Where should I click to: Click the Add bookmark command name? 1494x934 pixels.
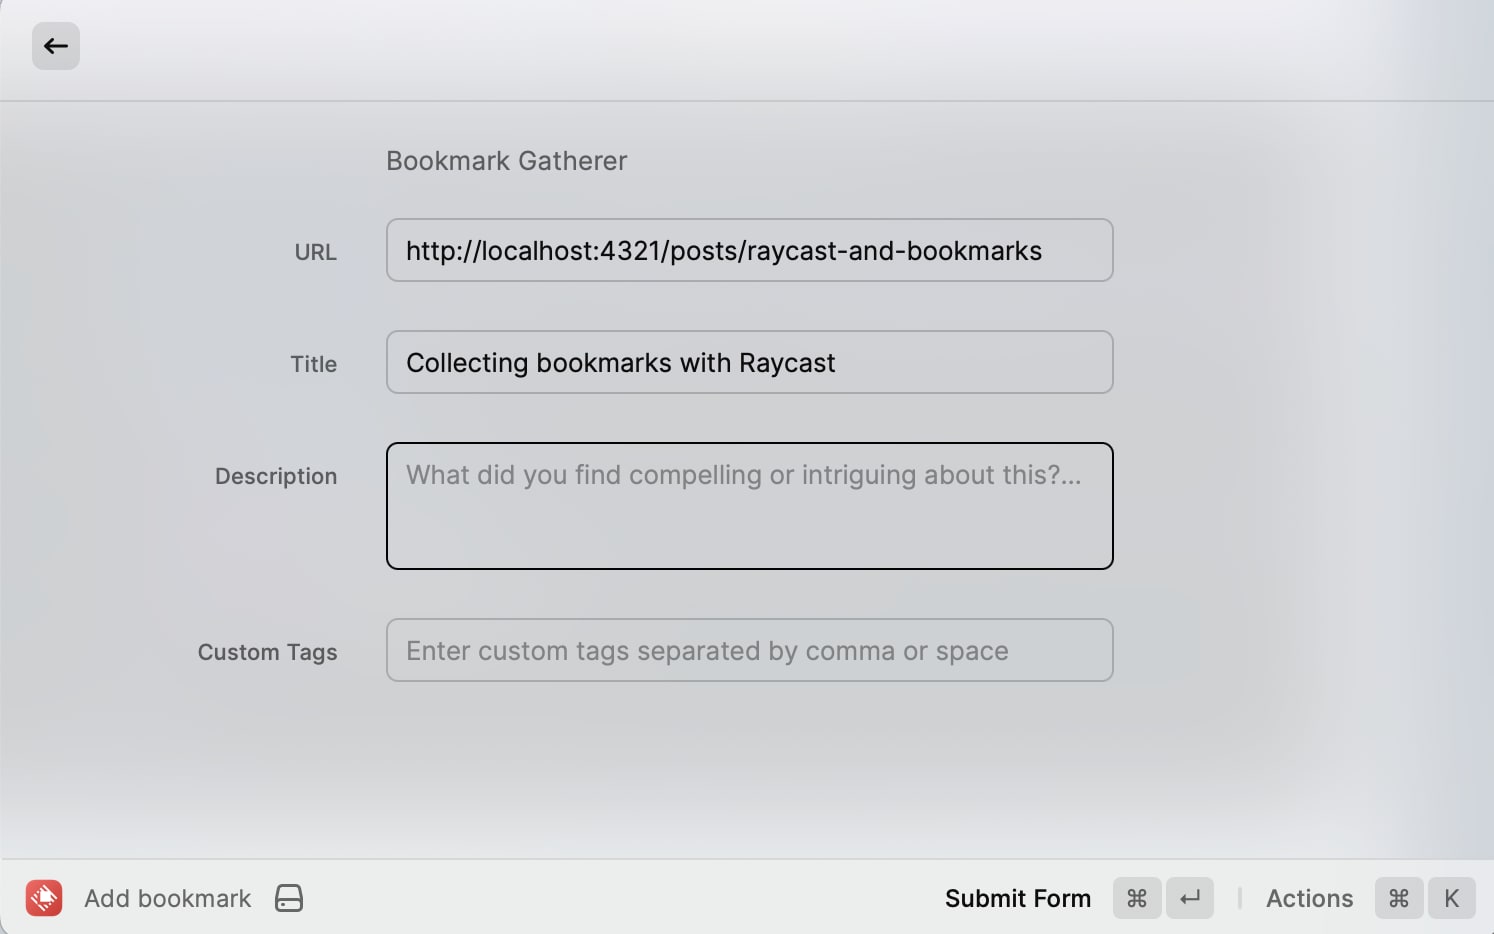click(x=168, y=898)
